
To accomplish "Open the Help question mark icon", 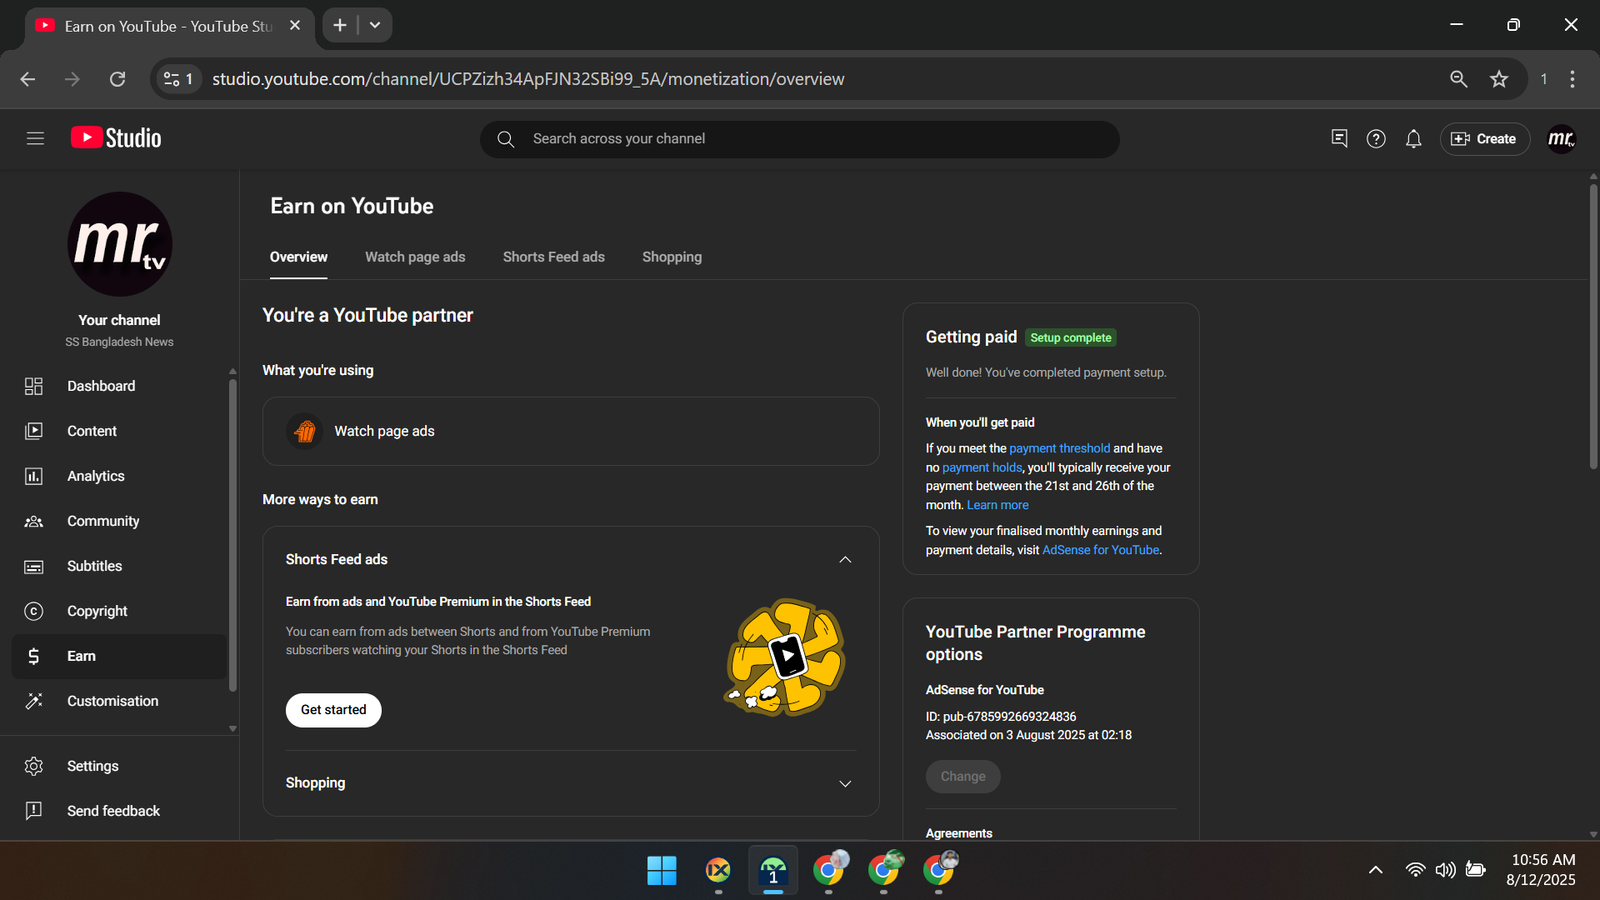I will [x=1376, y=139].
